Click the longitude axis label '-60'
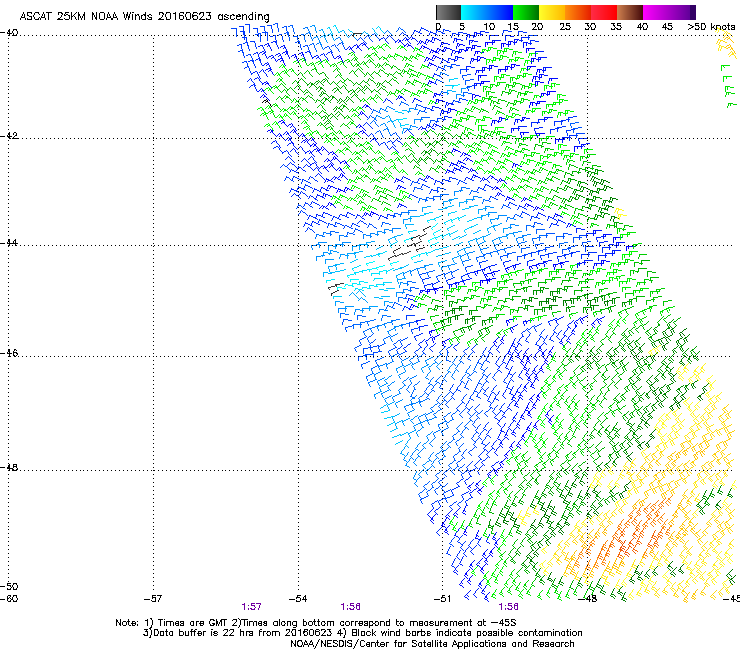Viewport: 740px width, 650px height. tap(9, 599)
